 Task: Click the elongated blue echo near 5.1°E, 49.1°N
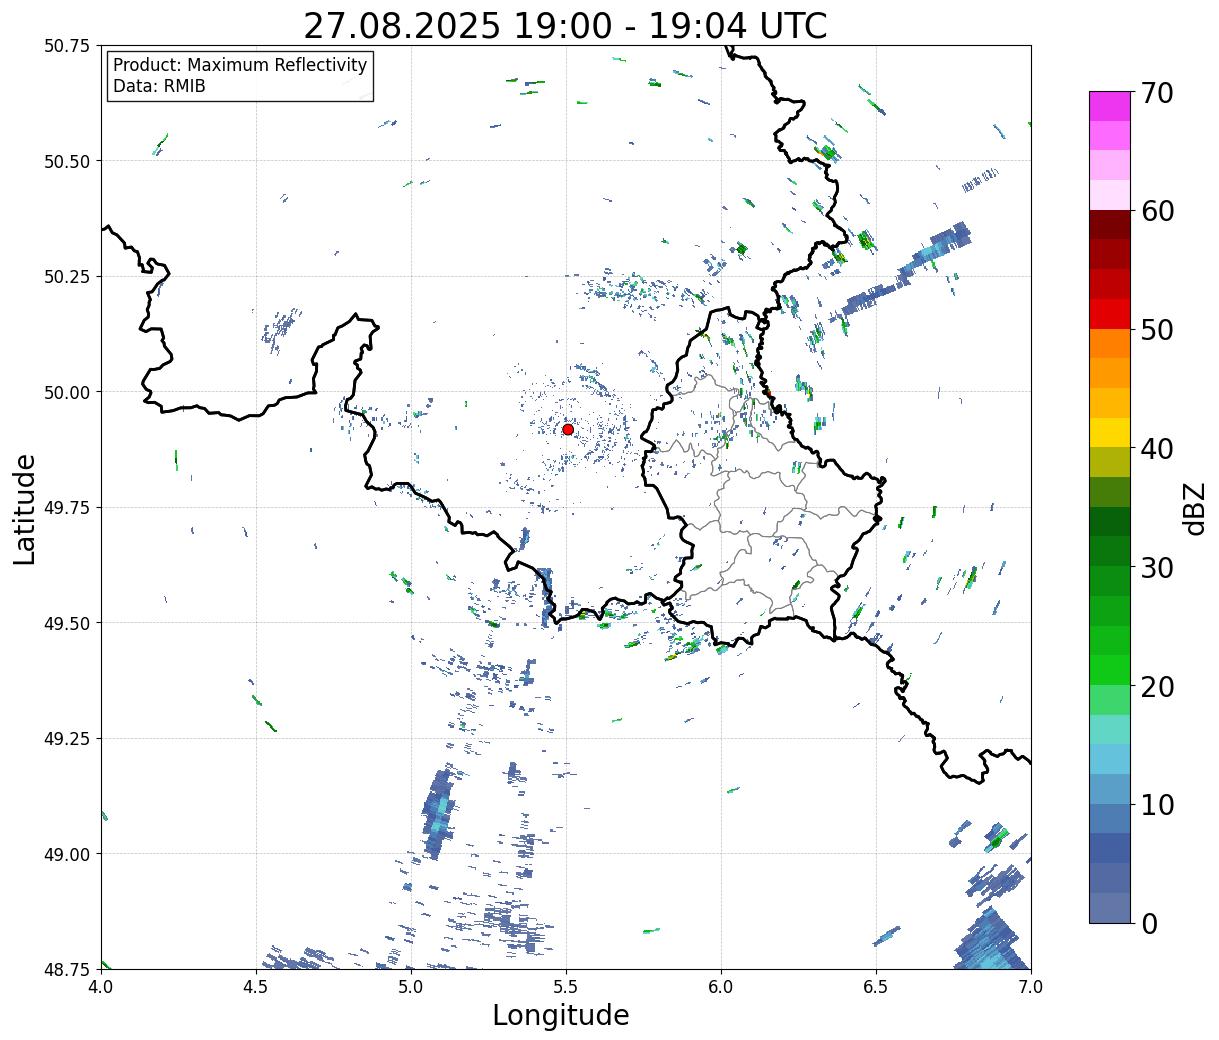438,813
